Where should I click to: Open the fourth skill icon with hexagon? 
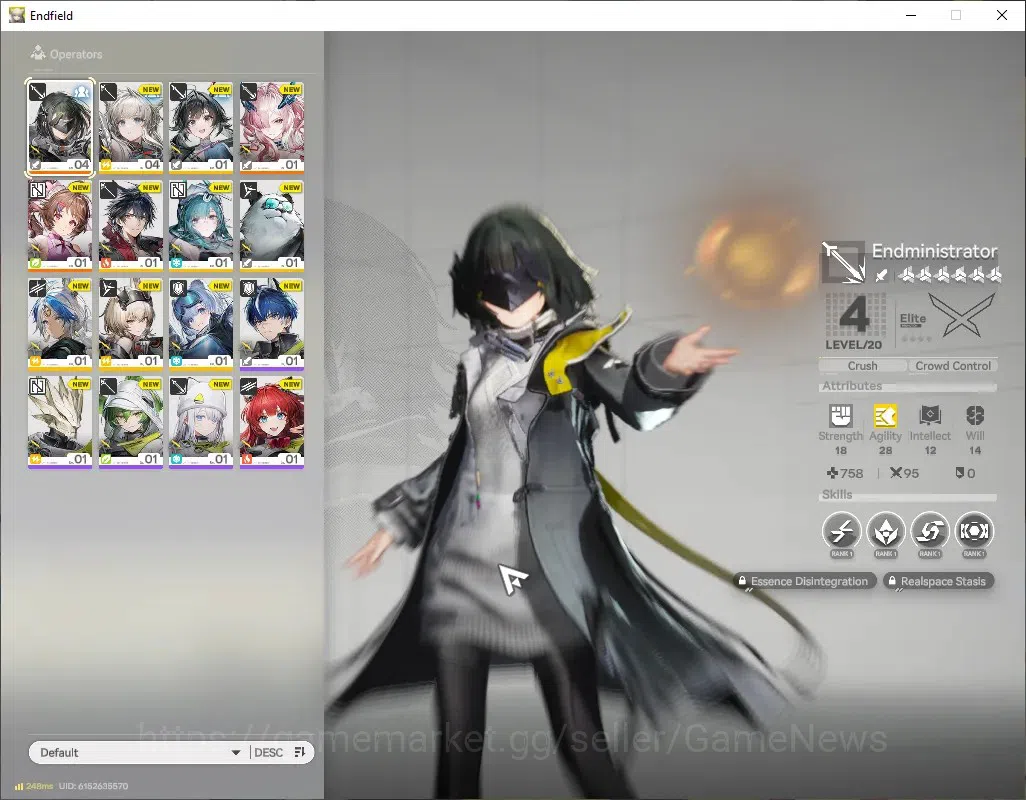click(974, 531)
